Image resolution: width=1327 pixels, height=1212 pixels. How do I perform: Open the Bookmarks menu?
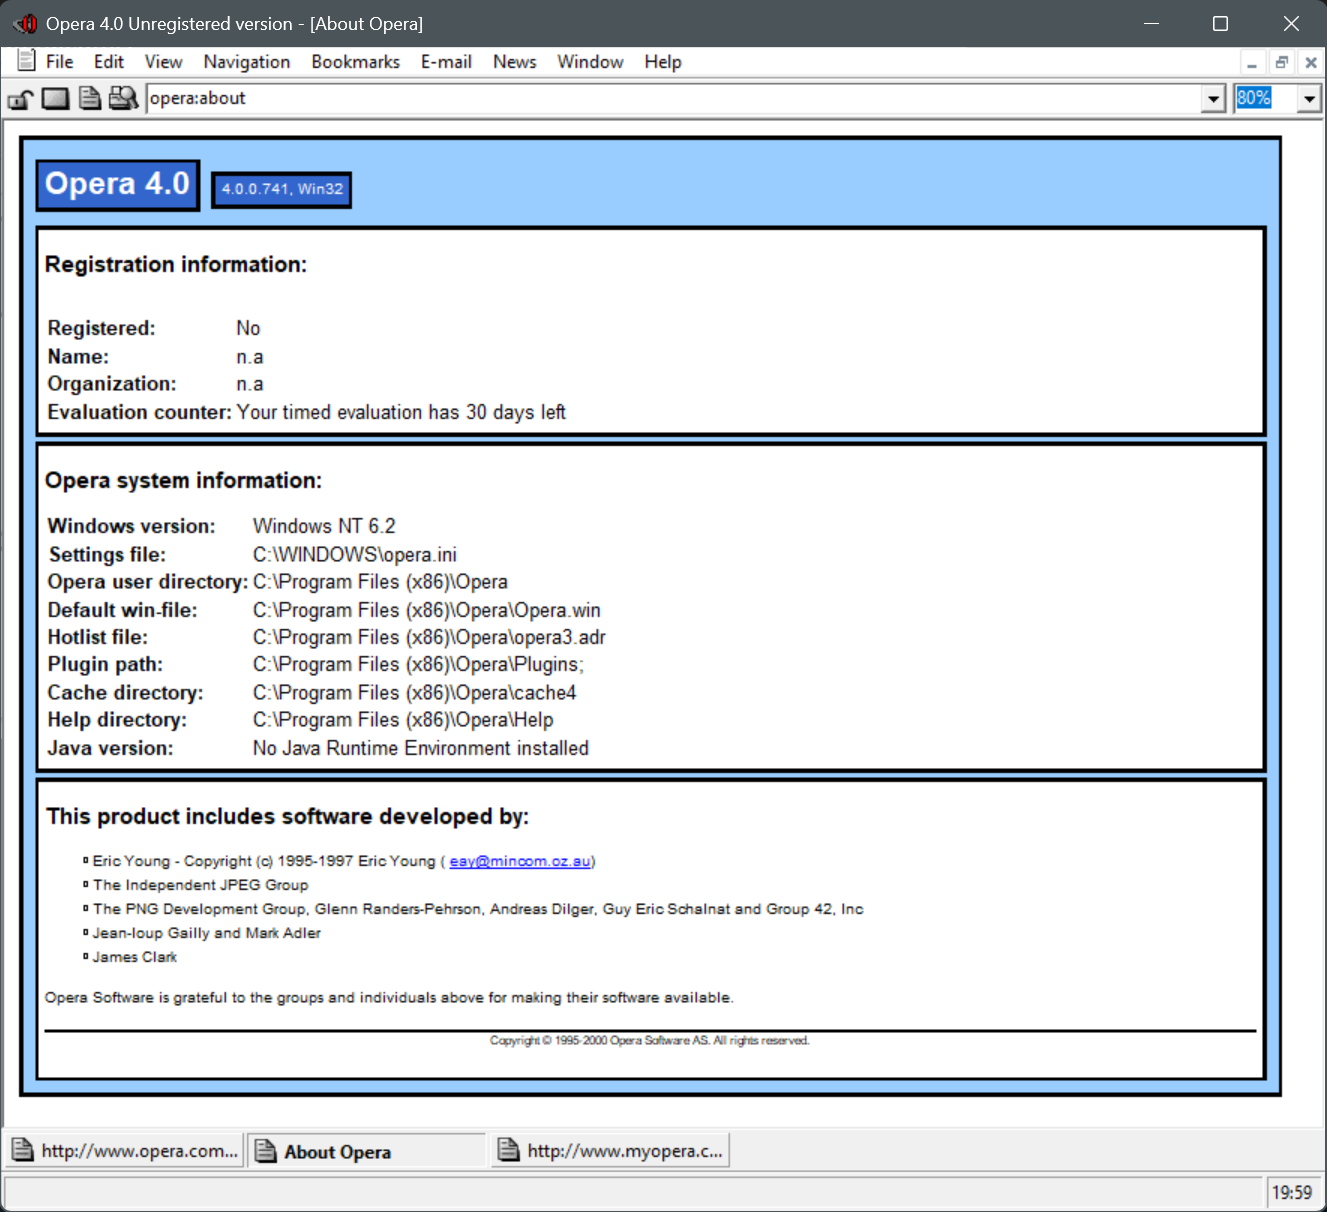pyautogui.click(x=356, y=62)
